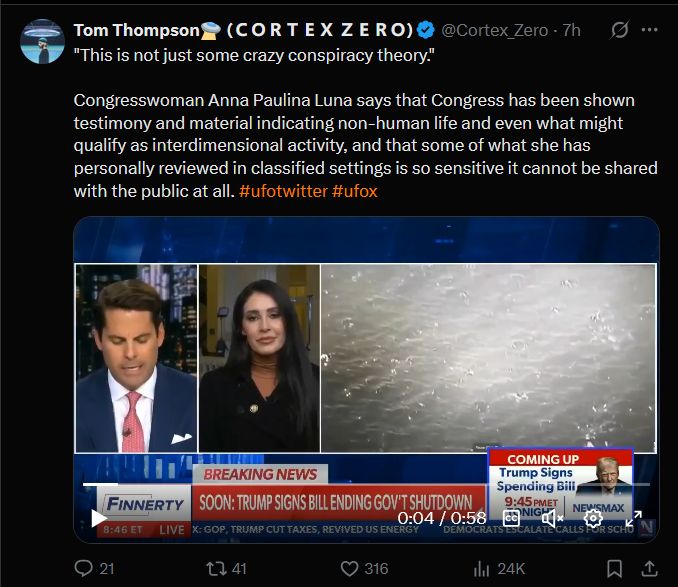Open the author's profile avatar
Viewport: 678px width, 587px height.
42,41
